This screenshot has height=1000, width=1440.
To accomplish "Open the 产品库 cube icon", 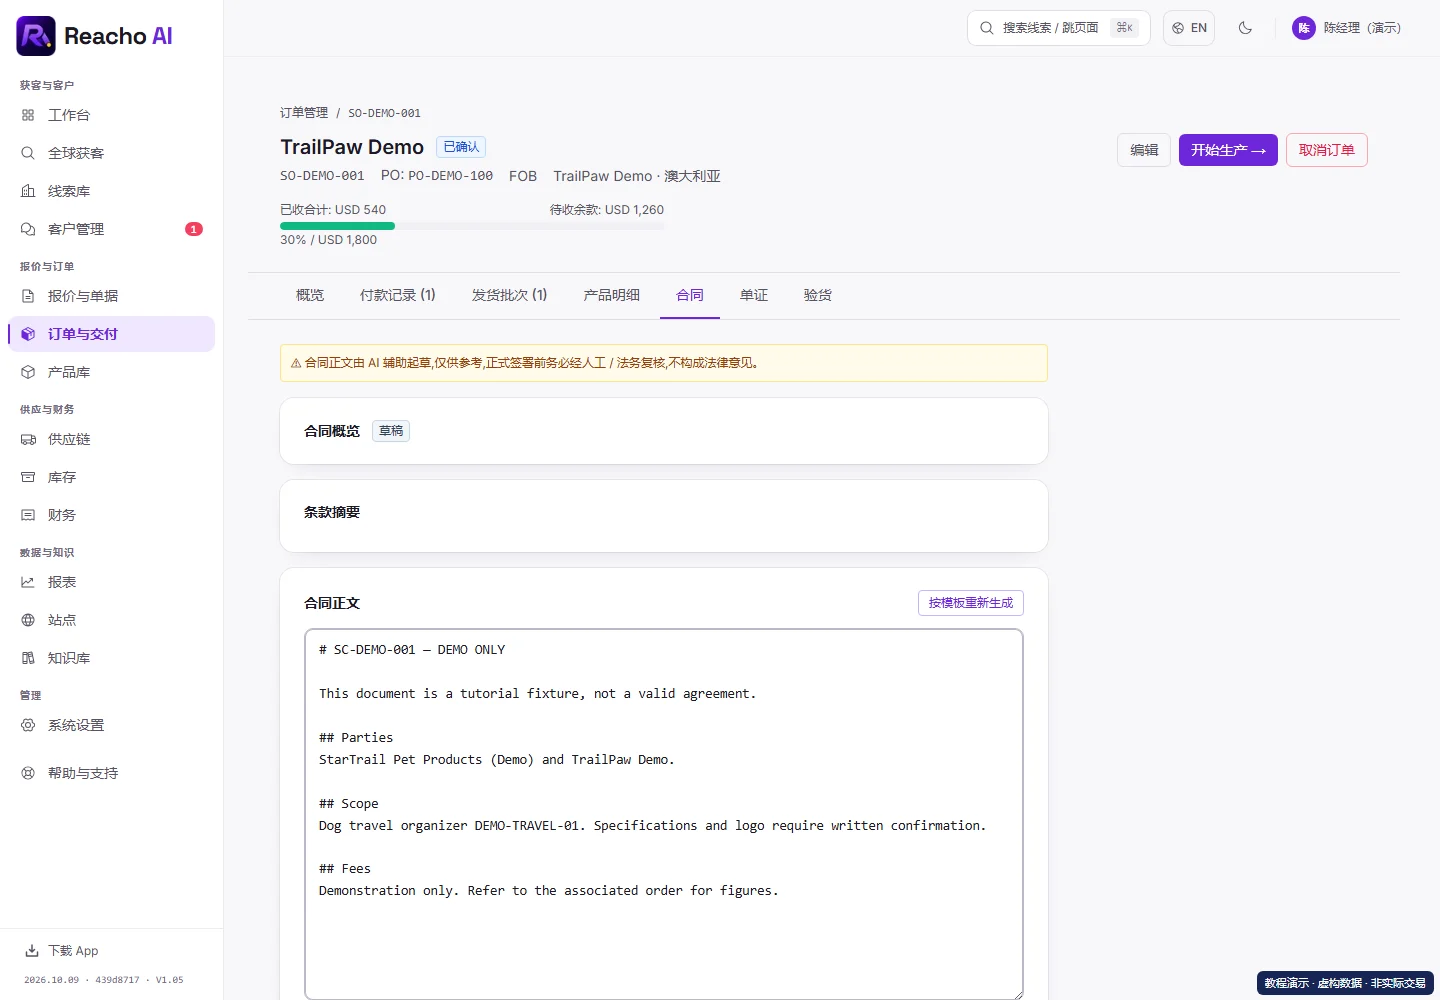I will [x=28, y=372].
